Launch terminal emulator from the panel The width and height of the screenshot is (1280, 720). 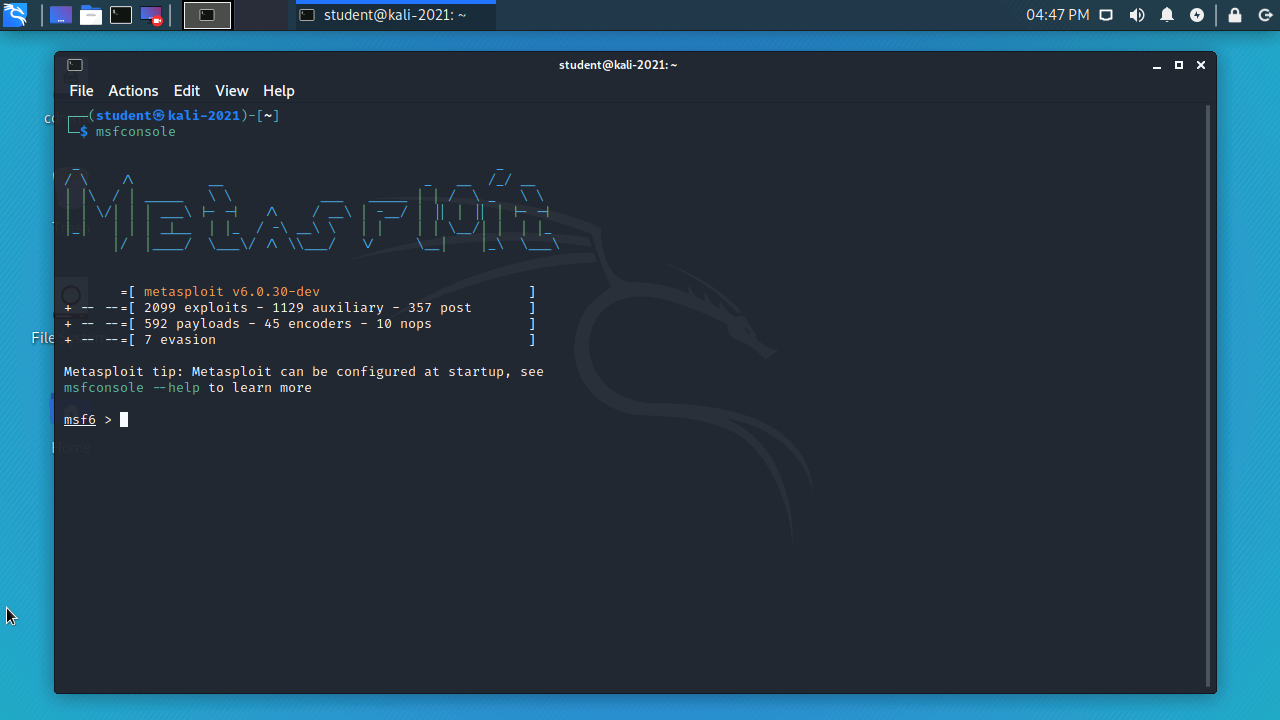[x=121, y=15]
